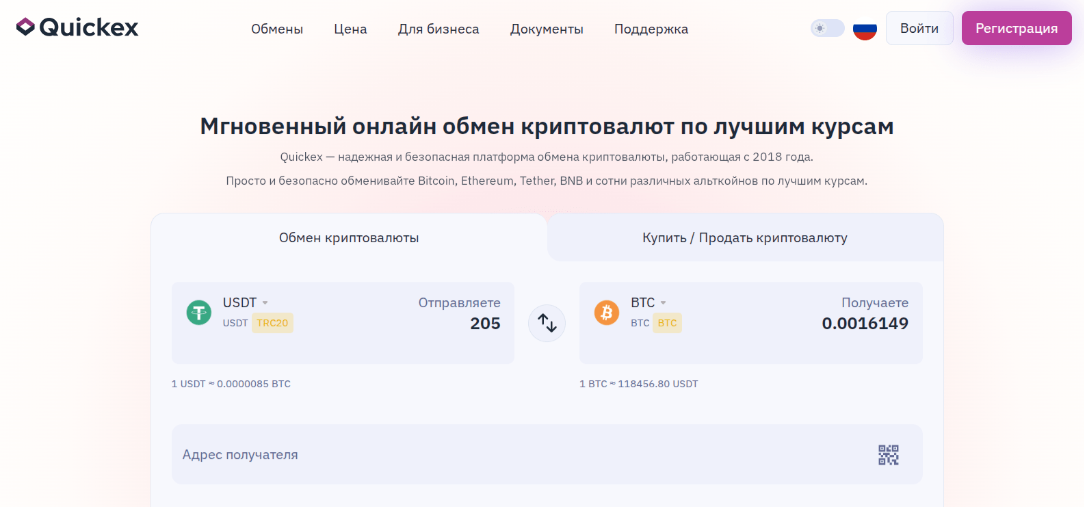Switch to the Купить / Продать криптовалюту tab
The image size is (1084, 507).
(x=745, y=238)
